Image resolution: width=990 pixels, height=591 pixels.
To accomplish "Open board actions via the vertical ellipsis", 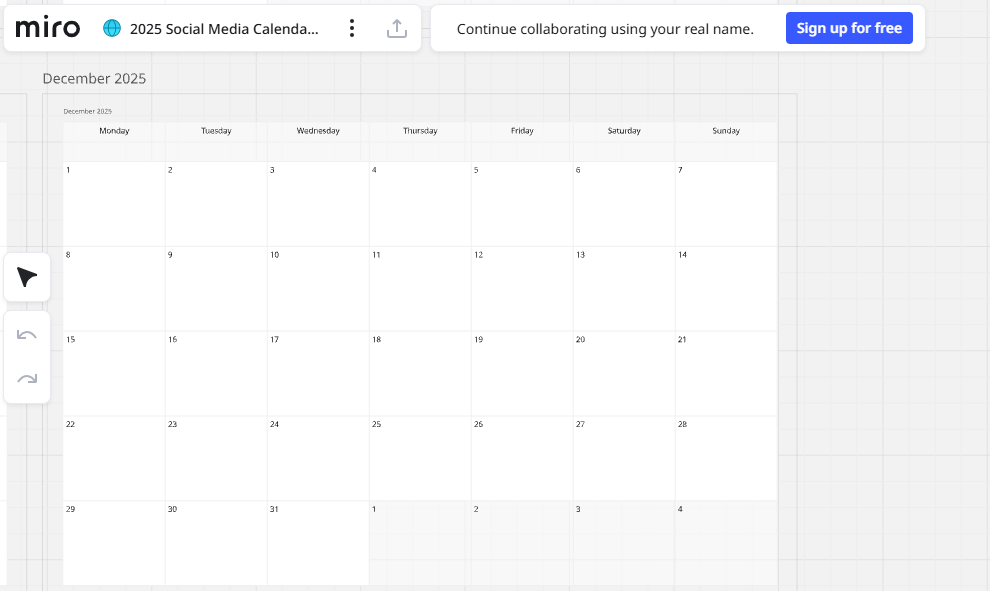I will pos(352,28).
